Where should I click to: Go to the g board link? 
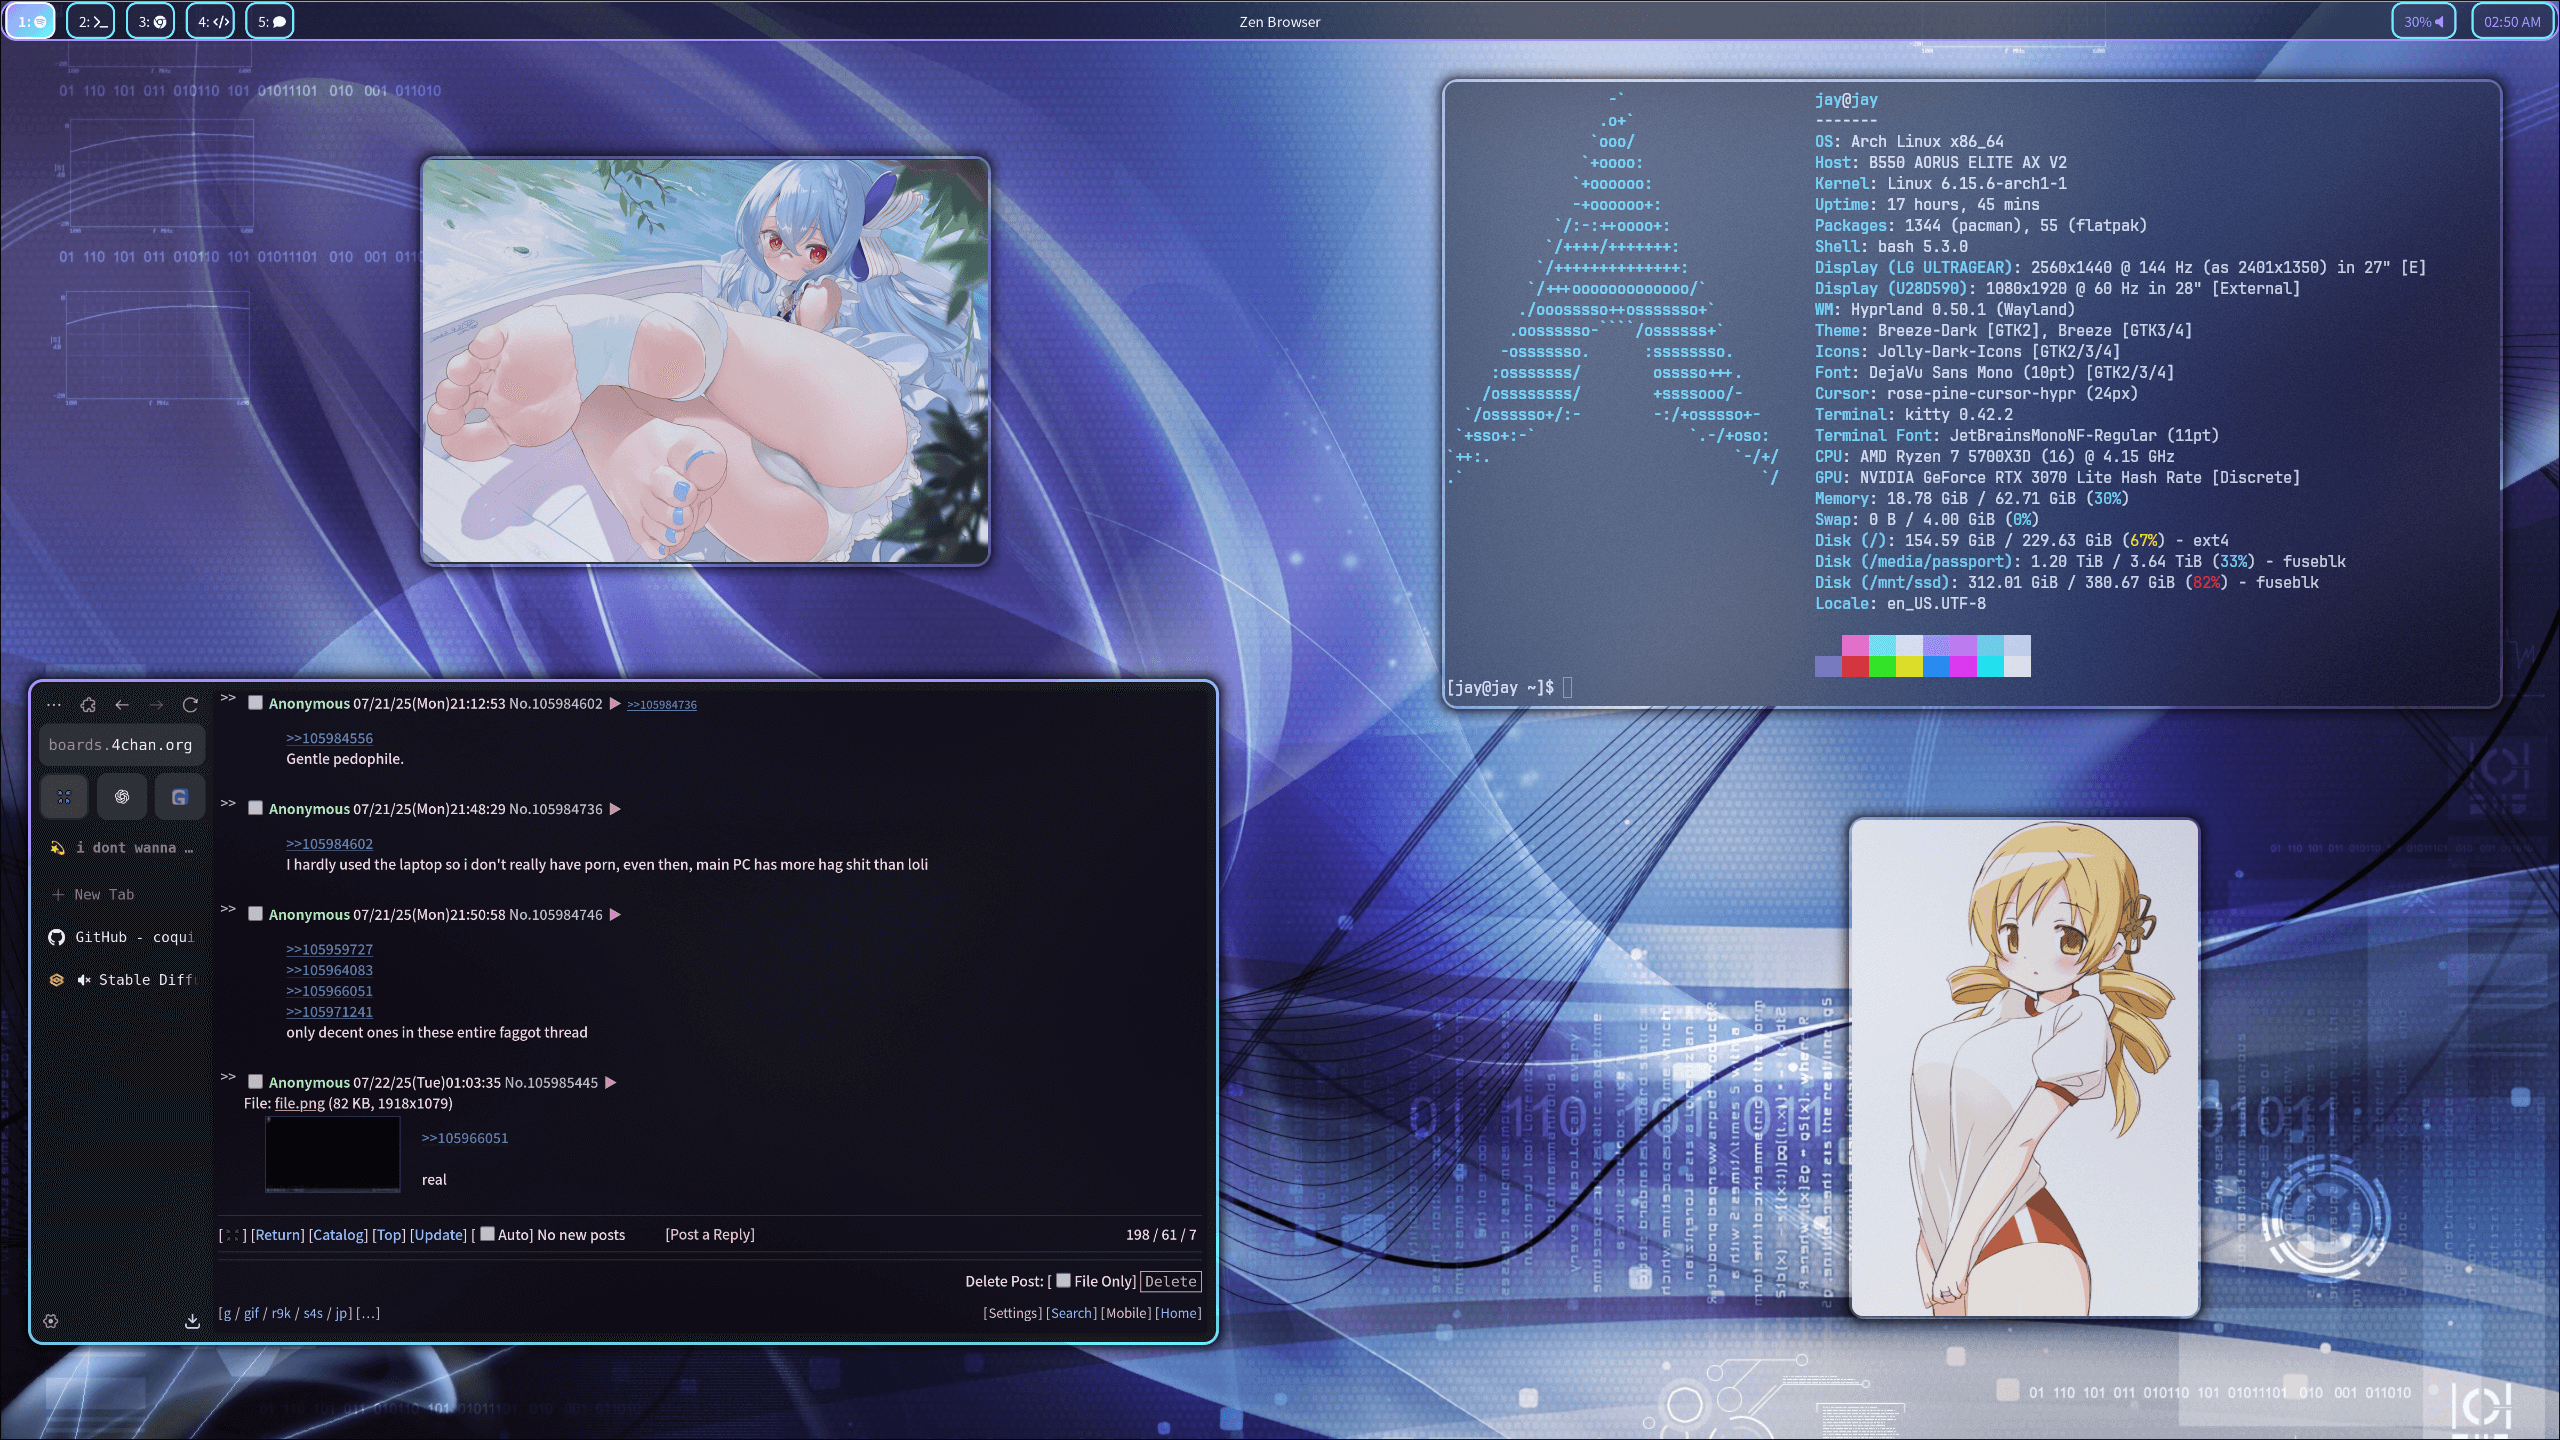(226, 1313)
